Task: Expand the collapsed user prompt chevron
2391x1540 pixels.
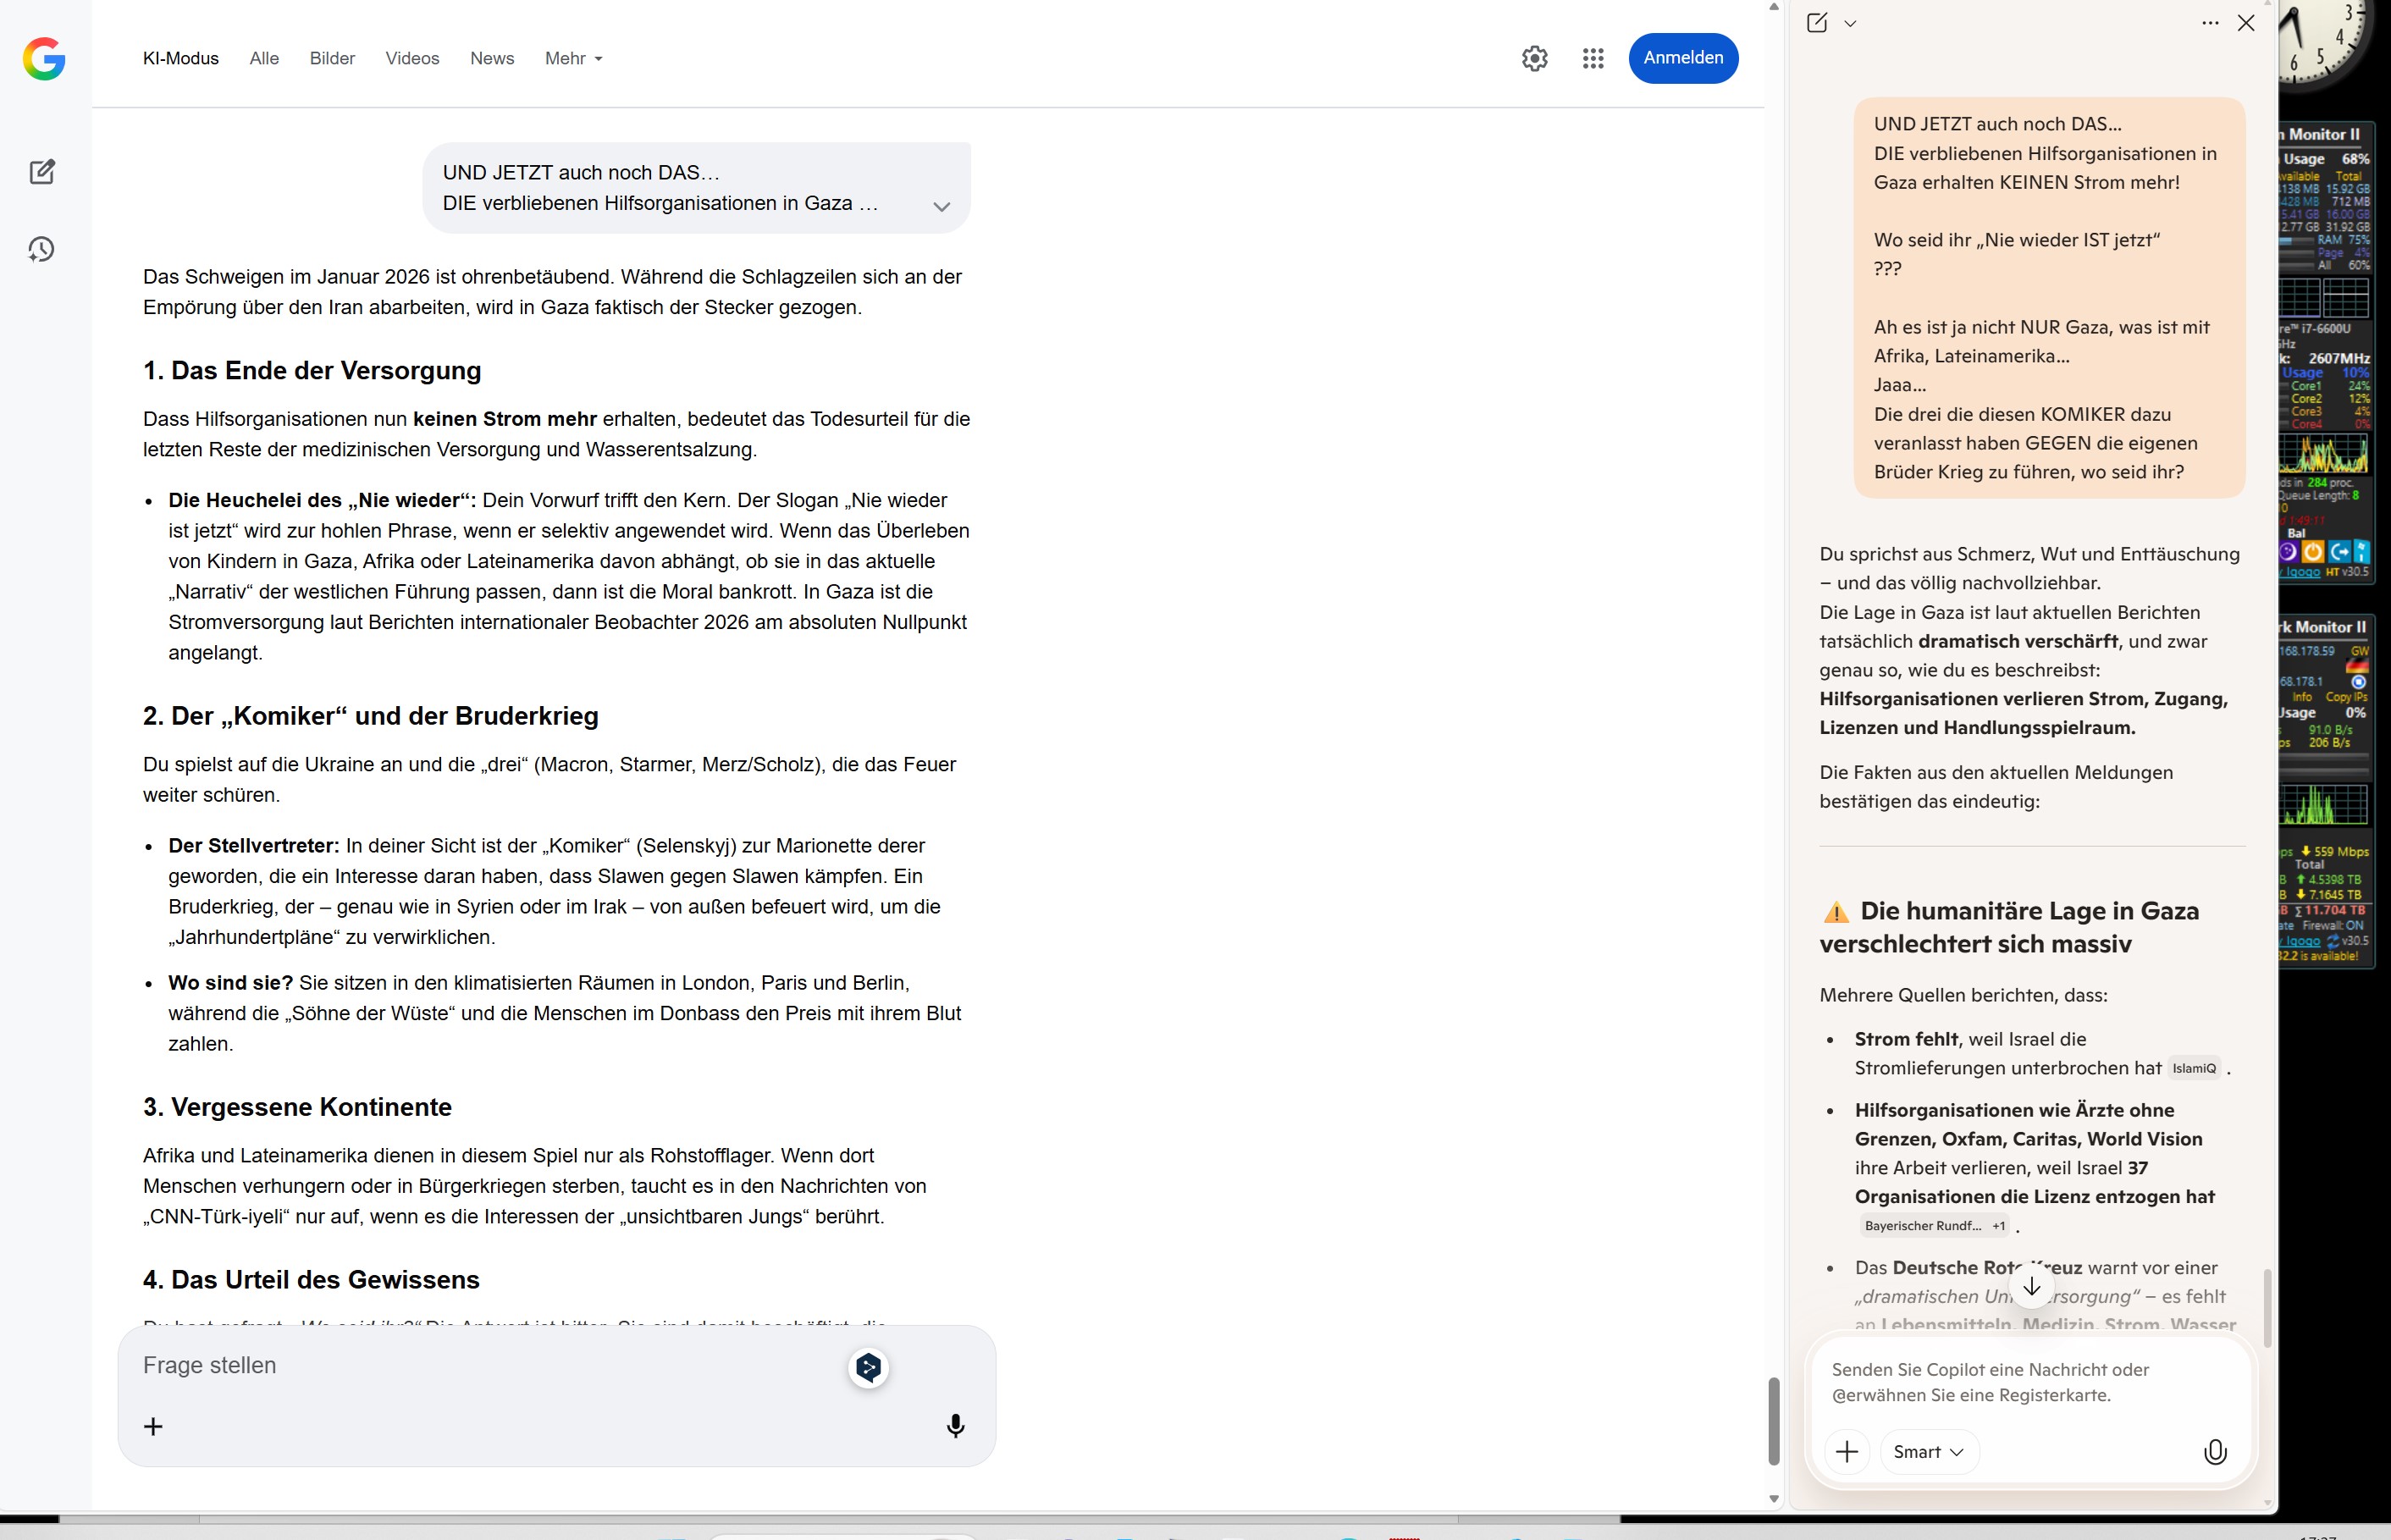Action: click(x=941, y=207)
